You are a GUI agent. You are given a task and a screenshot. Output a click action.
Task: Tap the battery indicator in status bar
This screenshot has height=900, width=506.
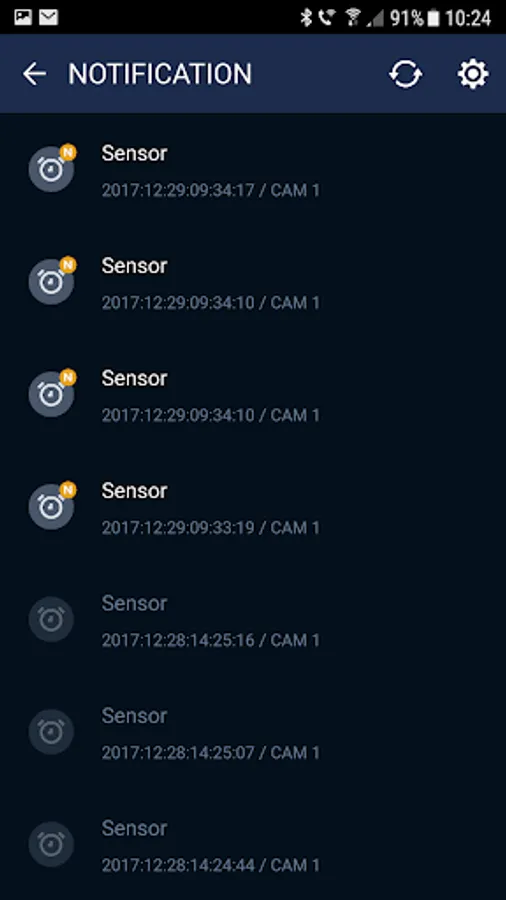(x=434, y=18)
